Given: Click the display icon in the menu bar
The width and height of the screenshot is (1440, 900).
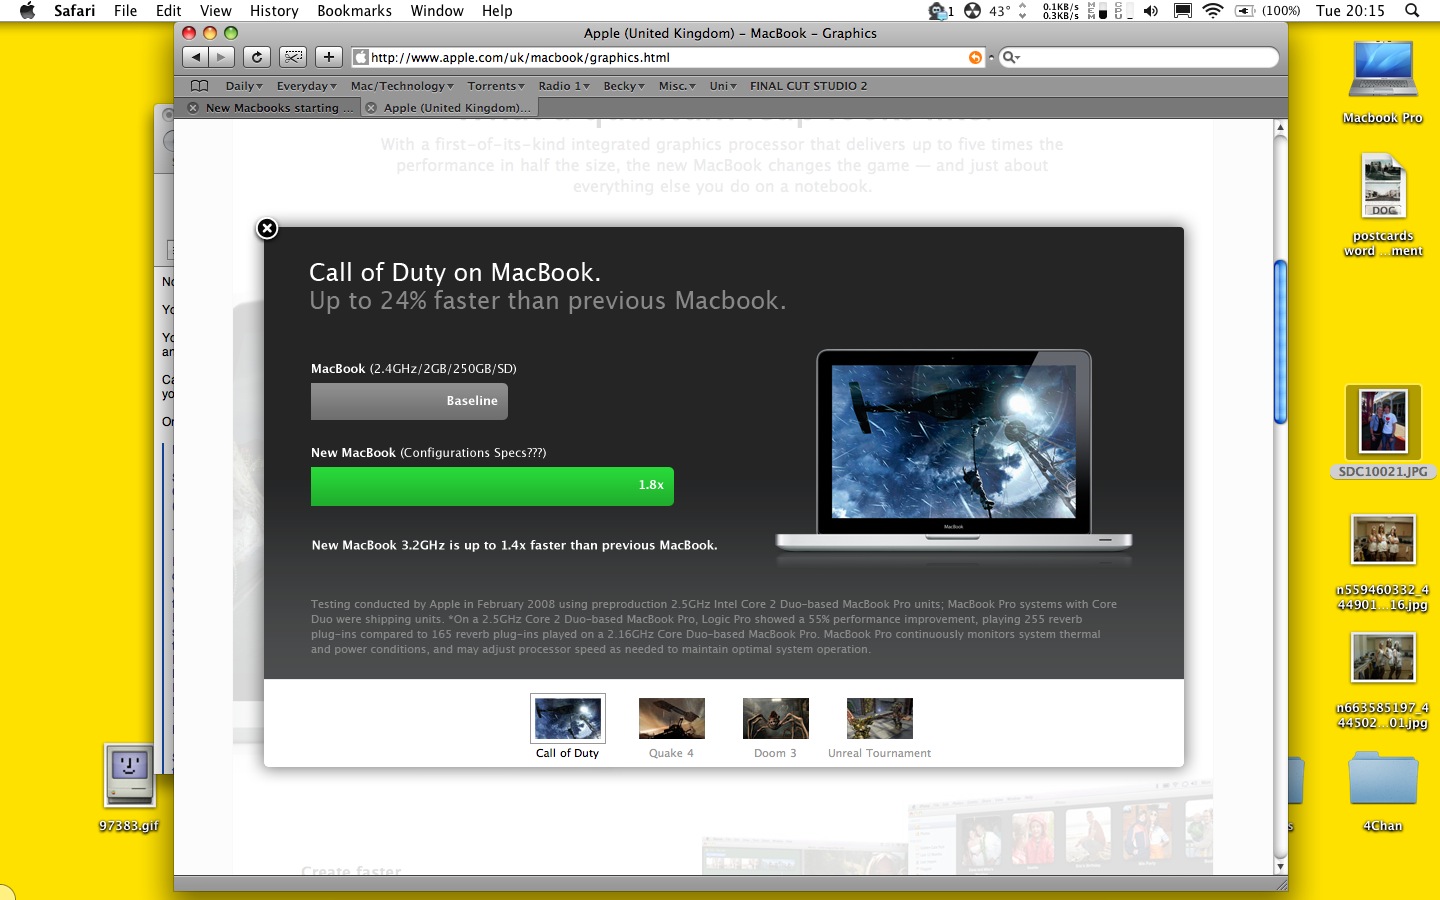Looking at the screenshot, I should point(1182,11).
